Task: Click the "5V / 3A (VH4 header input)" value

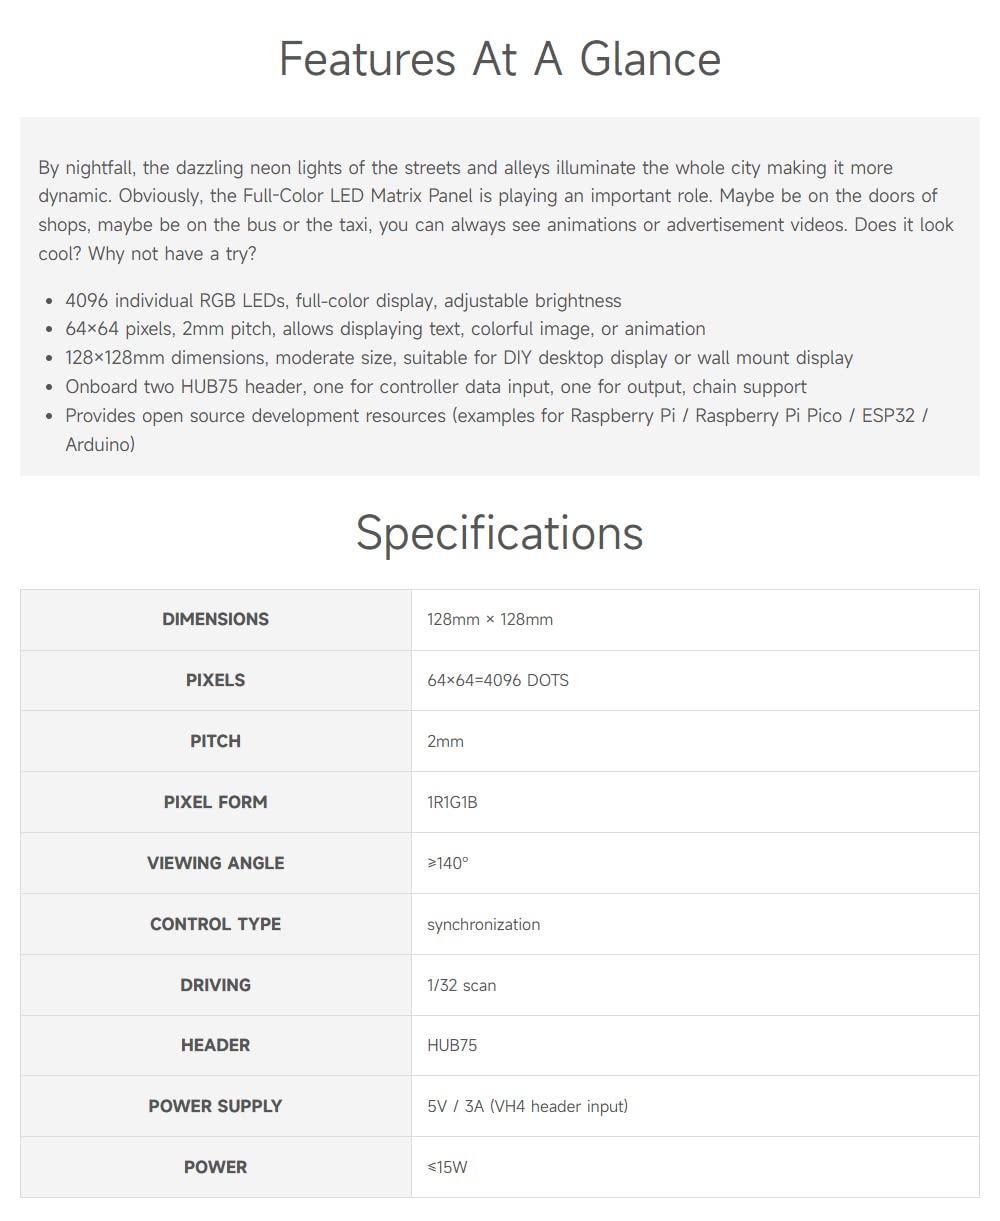Action: (527, 1107)
